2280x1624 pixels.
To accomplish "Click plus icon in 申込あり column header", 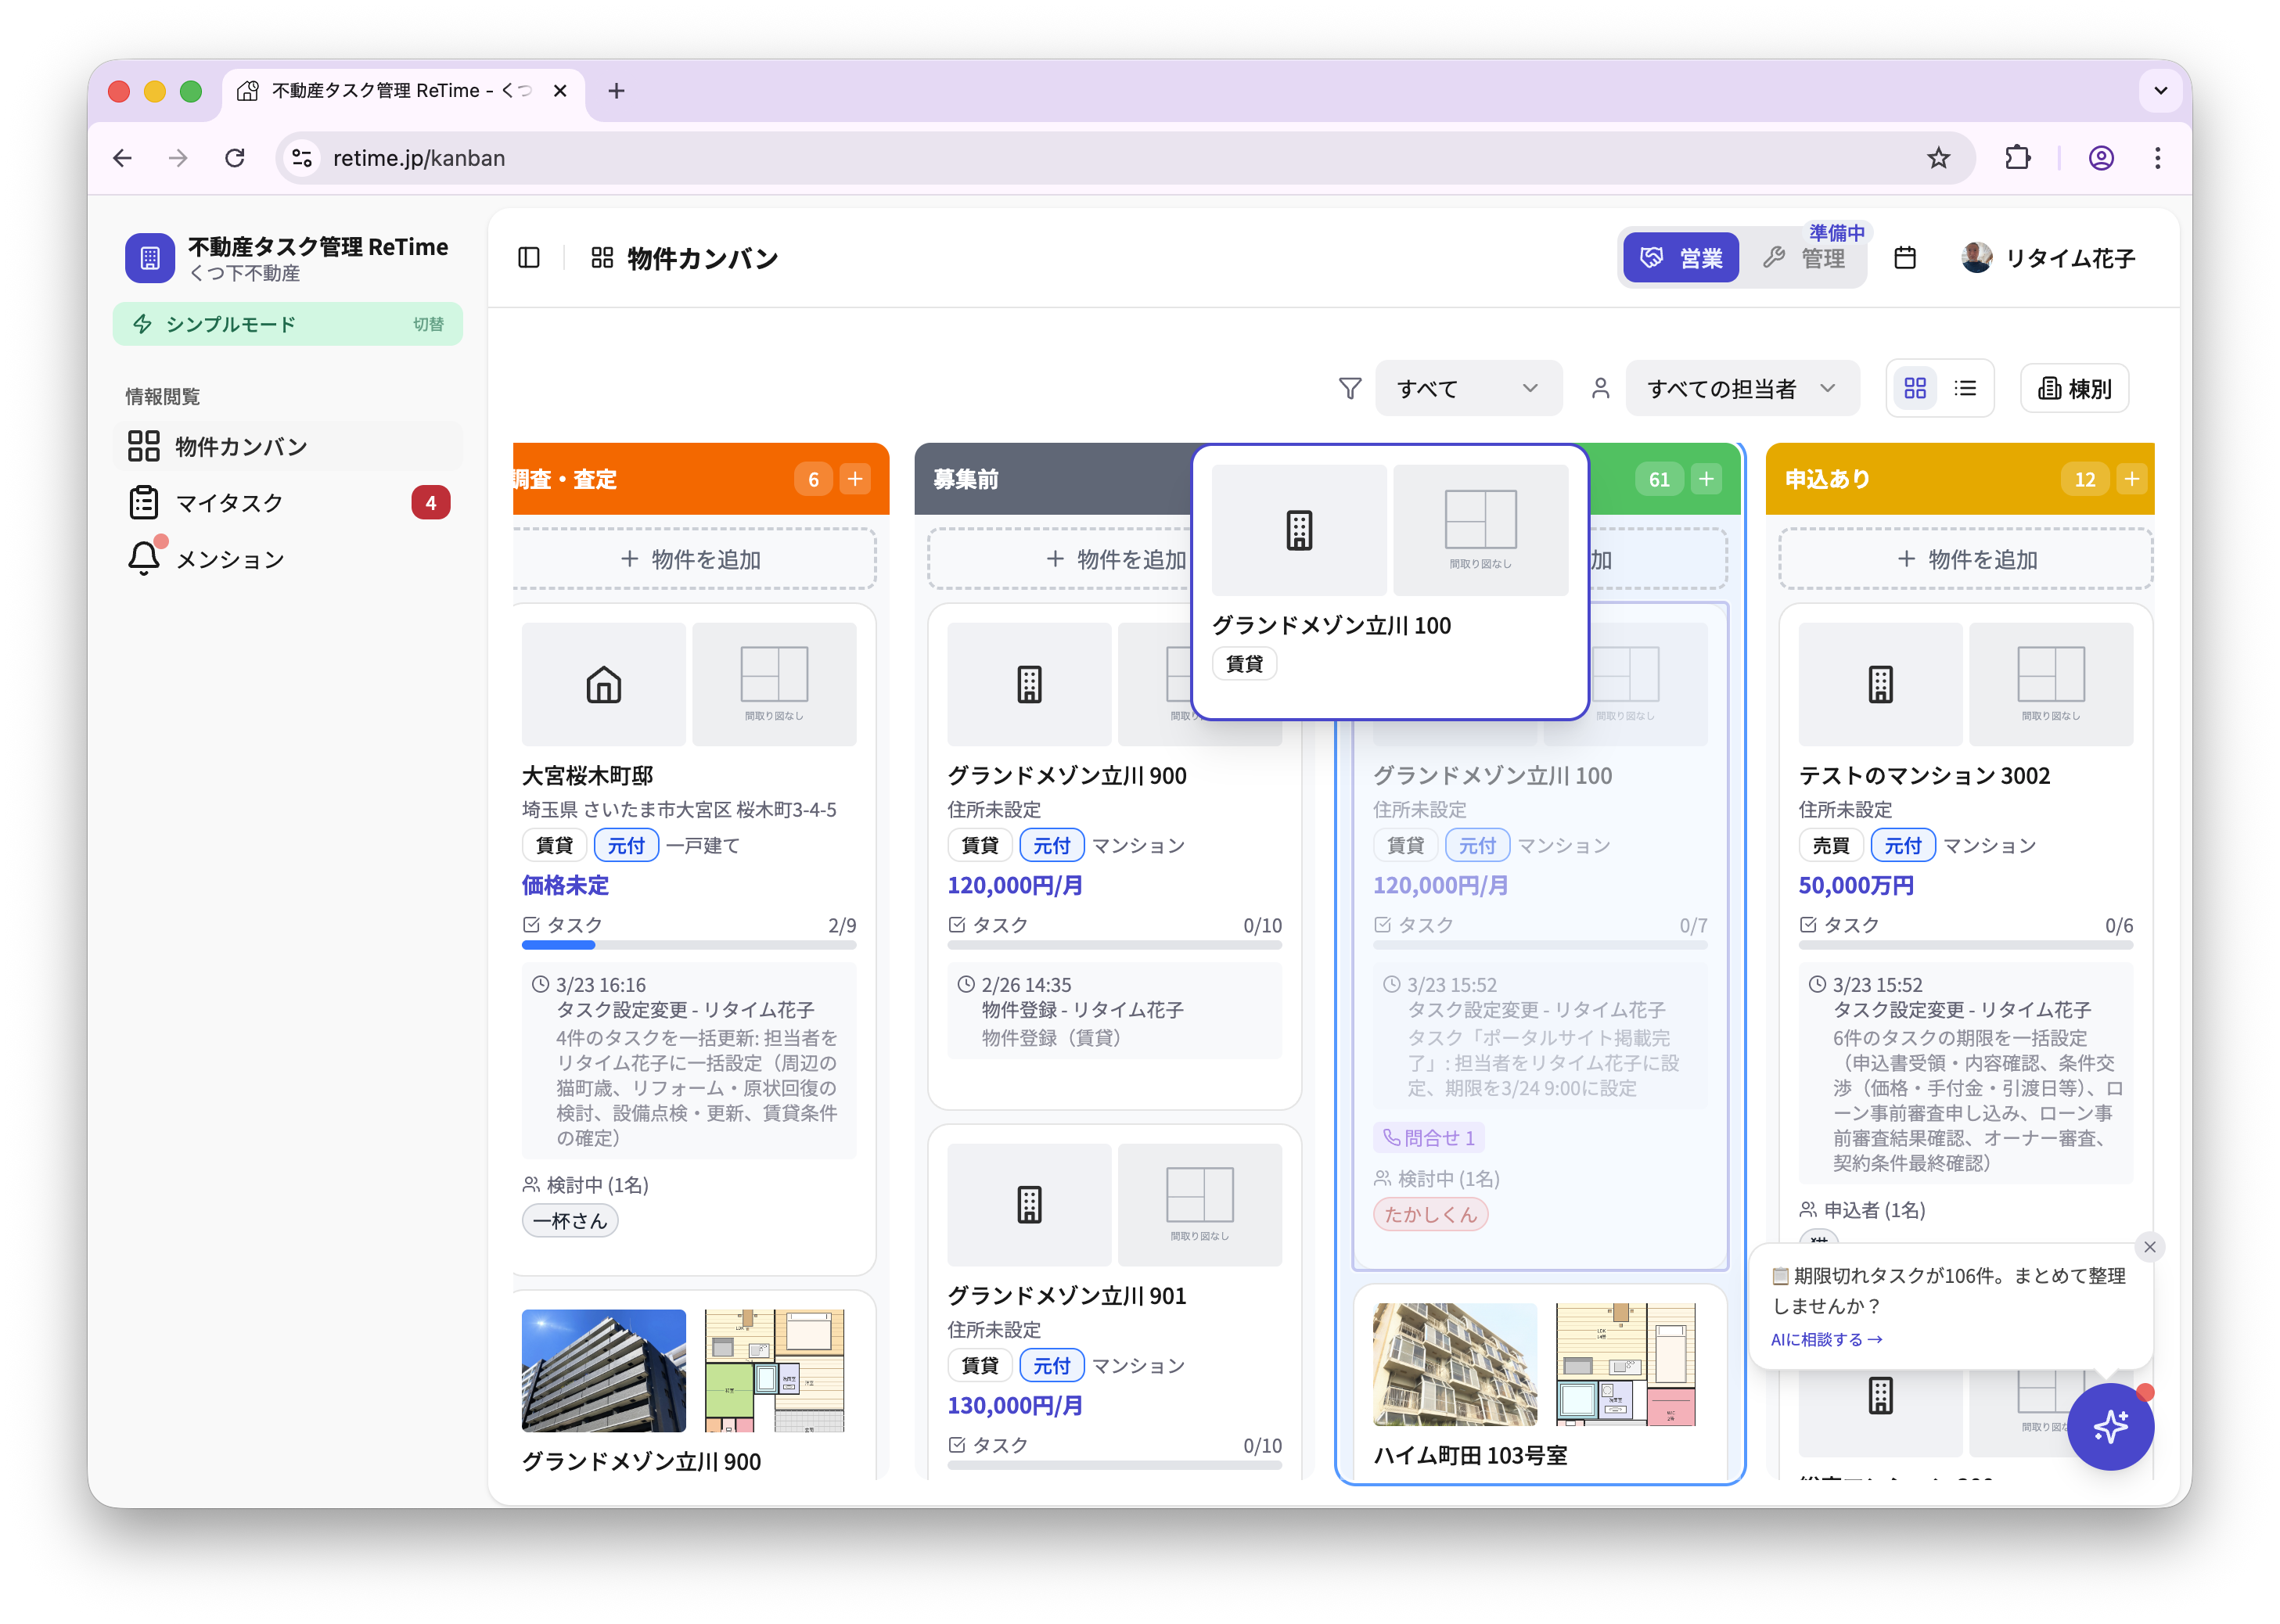I will 2131,479.
